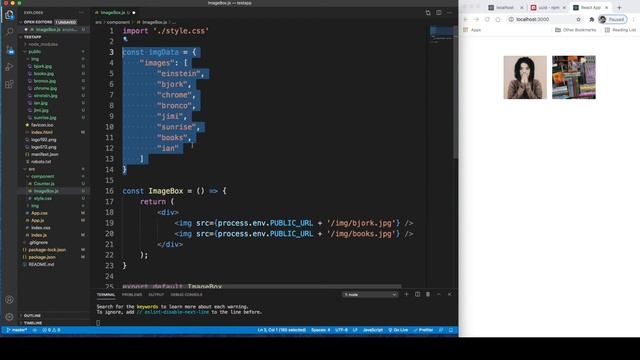Click Prettier in status bar

[x=423, y=330]
